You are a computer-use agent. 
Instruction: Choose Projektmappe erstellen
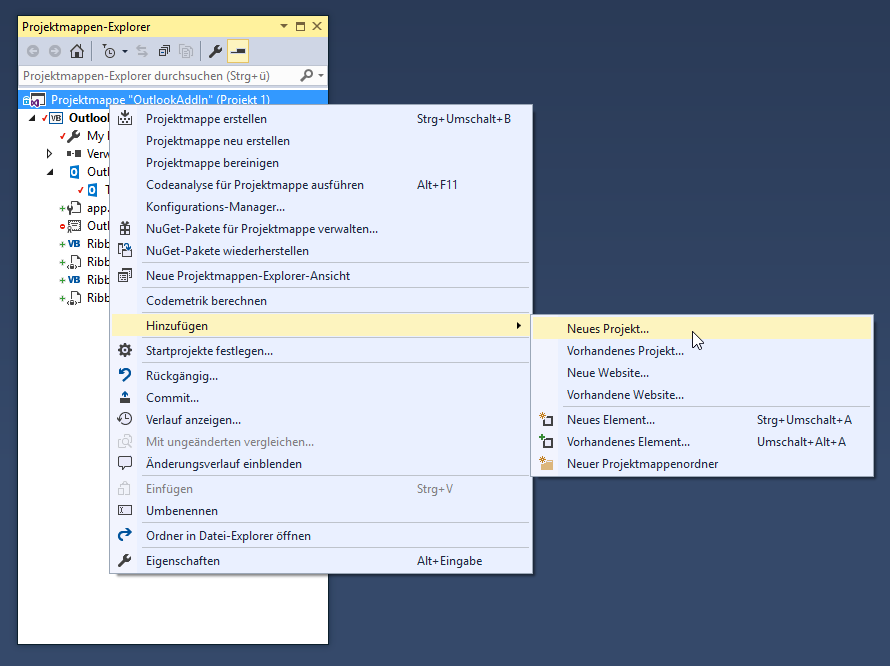click(206, 119)
